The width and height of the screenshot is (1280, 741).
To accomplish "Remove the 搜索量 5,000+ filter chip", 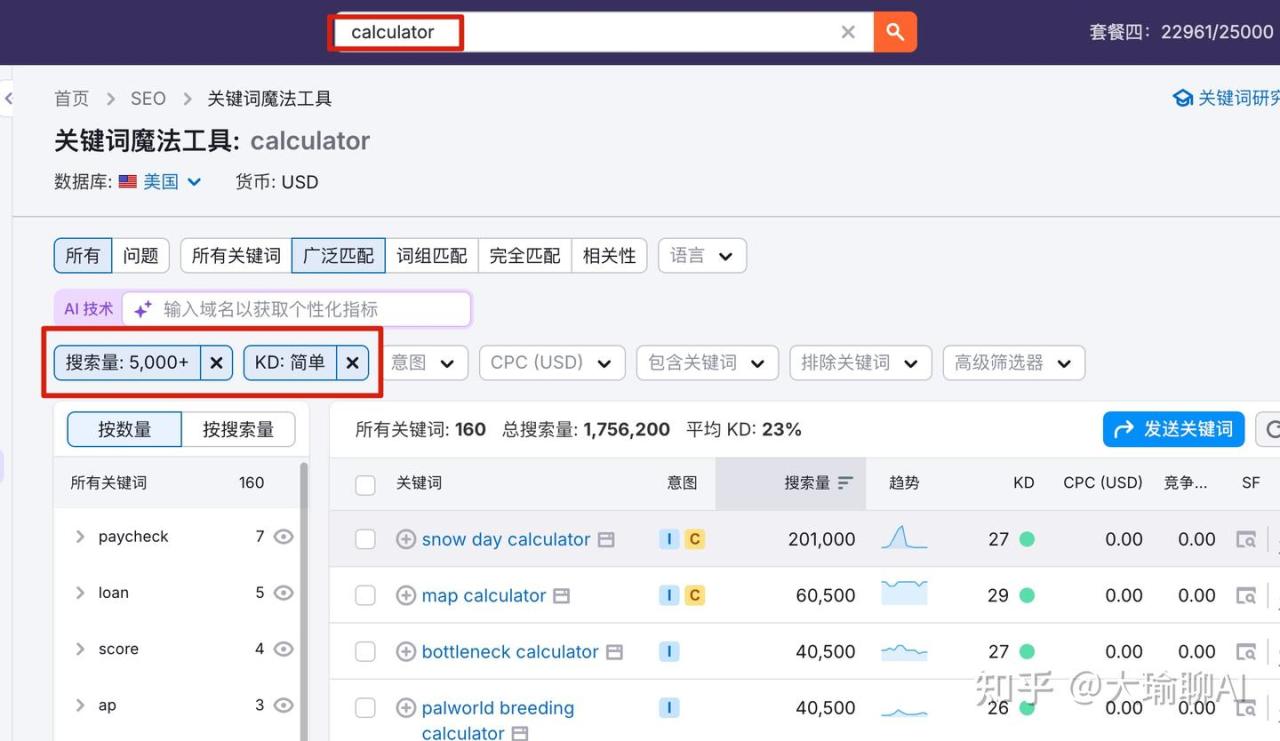I will [x=216, y=363].
